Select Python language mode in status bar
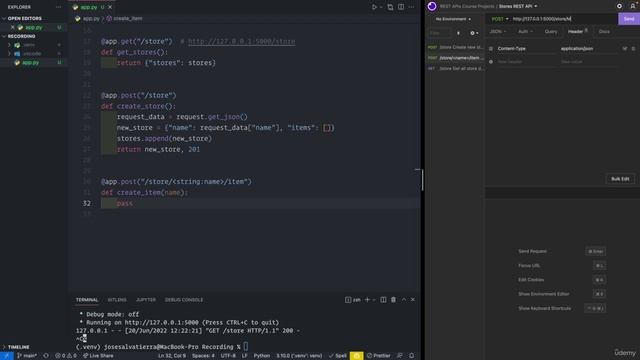This screenshot has width=640, height=360. 262,356
